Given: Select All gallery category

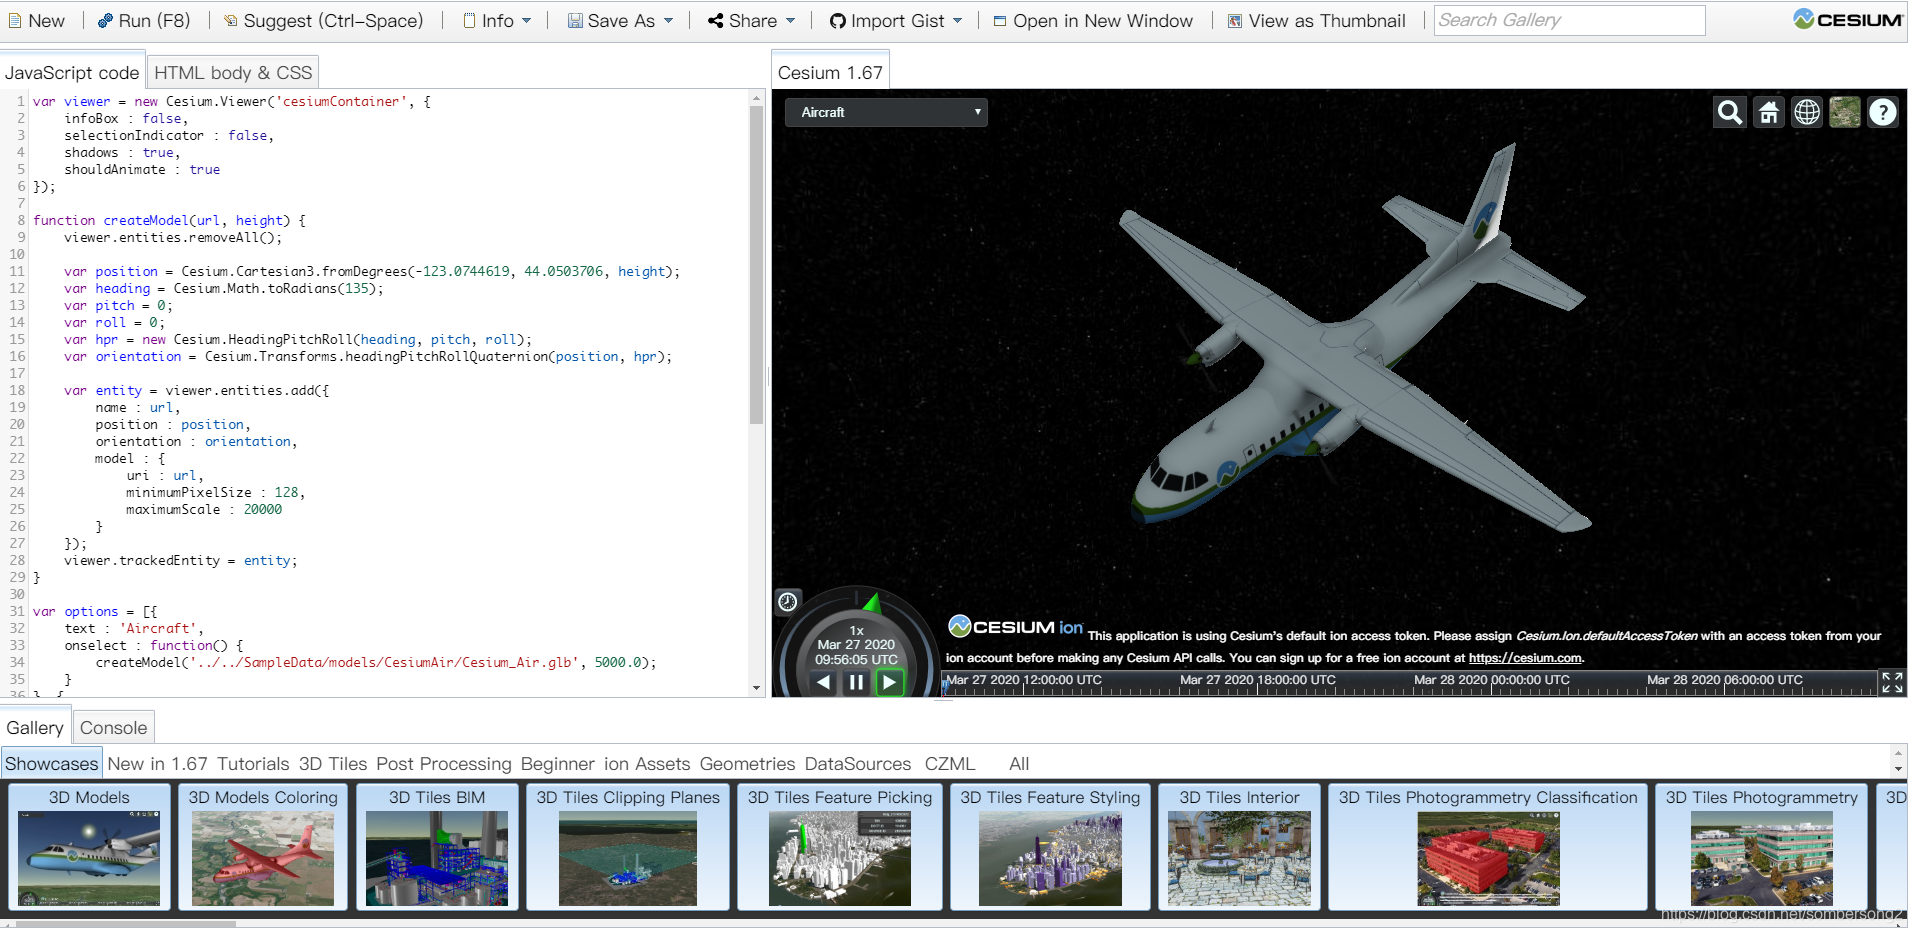Looking at the screenshot, I should tap(1019, 764).
